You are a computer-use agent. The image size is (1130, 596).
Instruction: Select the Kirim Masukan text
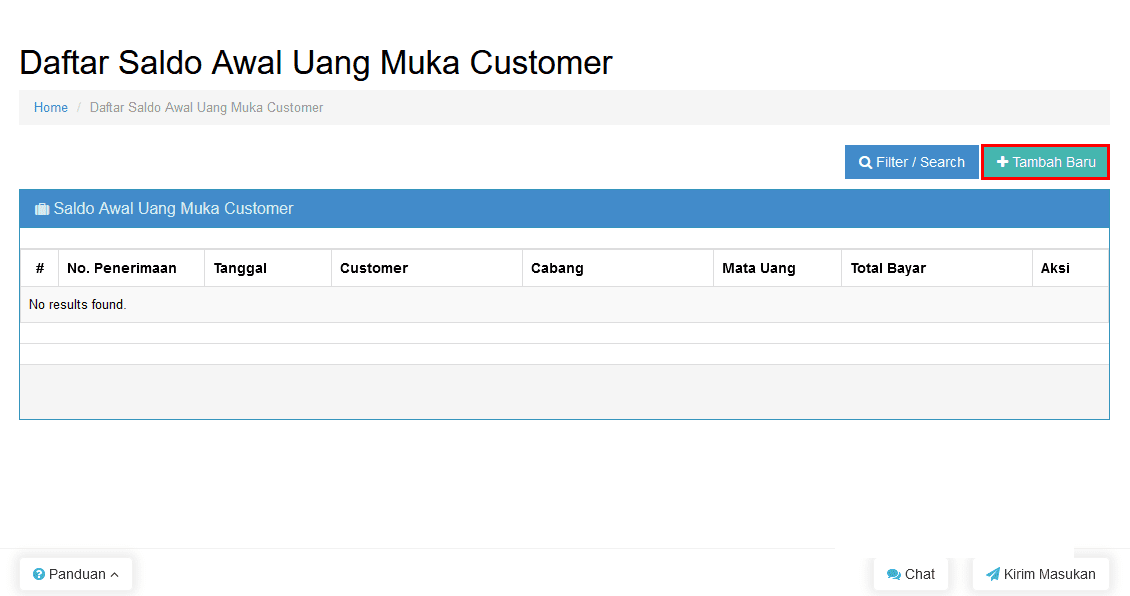coord(1049,575)
